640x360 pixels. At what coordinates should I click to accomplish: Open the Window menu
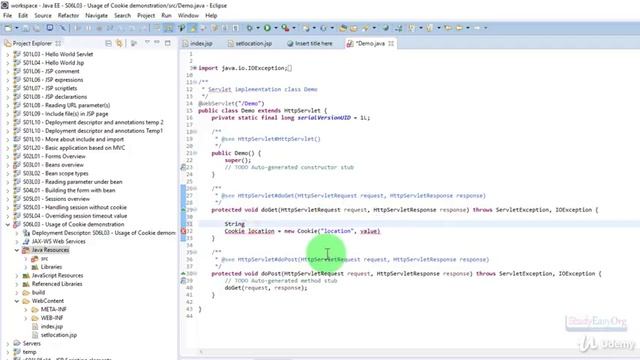click(x=188, y=16)
